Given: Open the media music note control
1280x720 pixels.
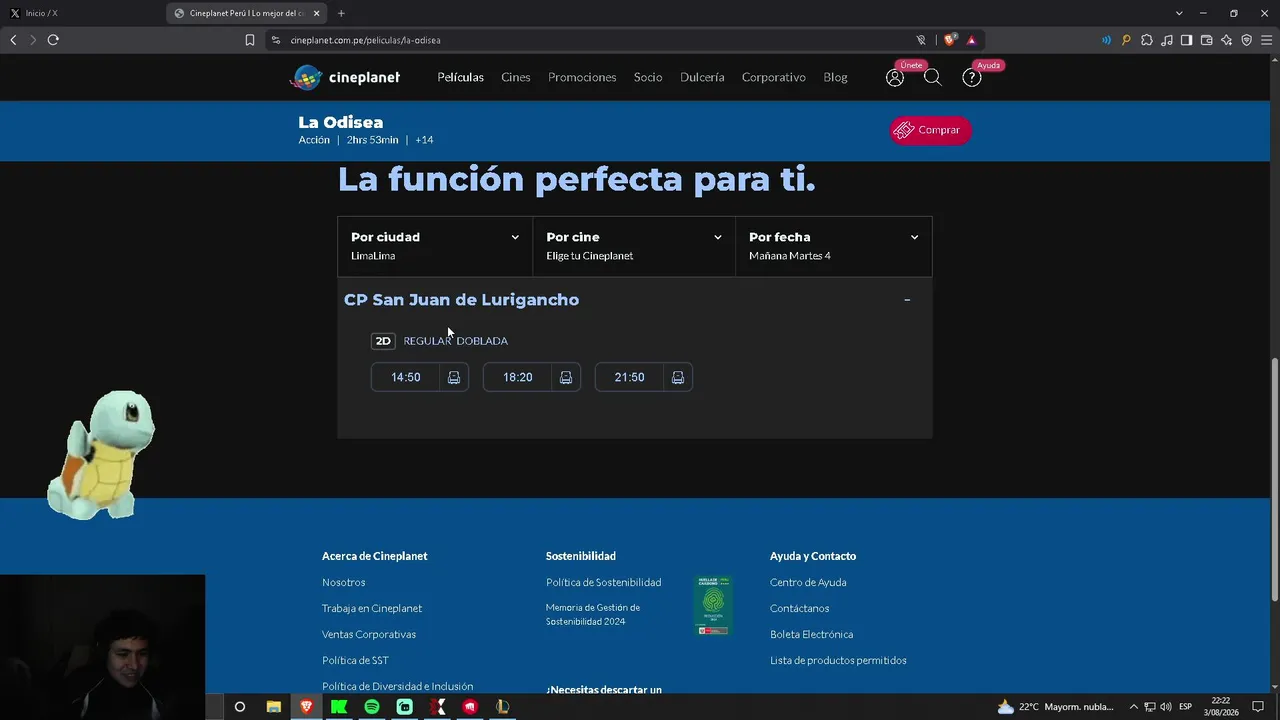Looking at the screenshot, I should 1166,40.
